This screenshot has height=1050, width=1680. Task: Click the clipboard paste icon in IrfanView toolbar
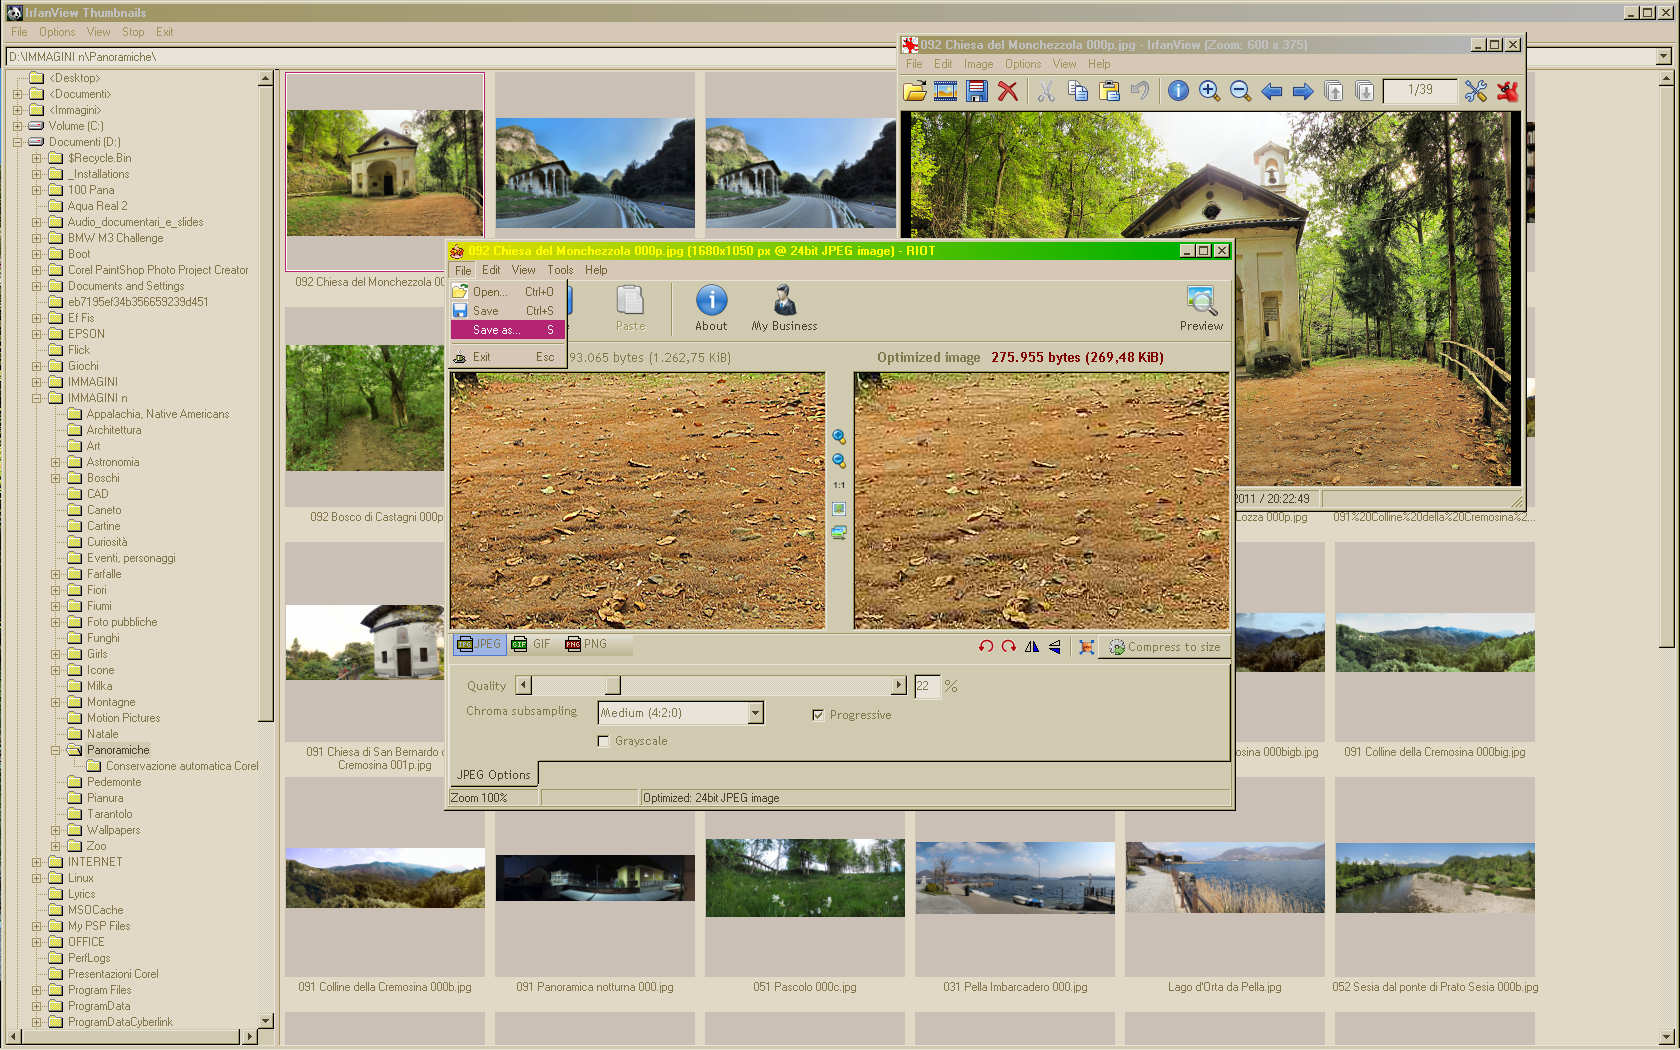click(1108, 91)
